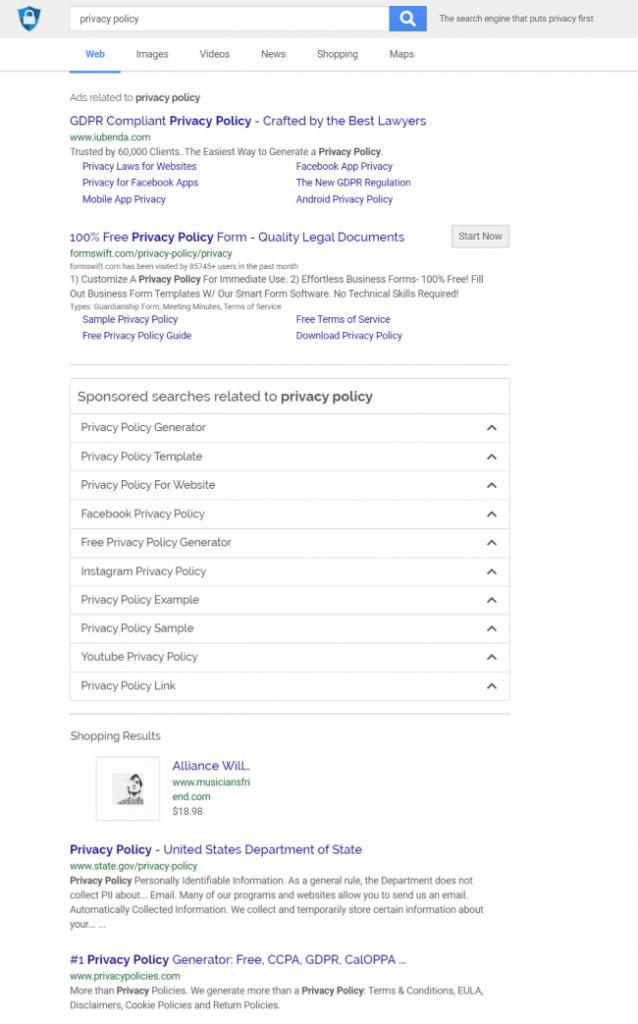Switch to the Images tab
Screen dimensions: 638x1024
pyautogui.click(x=152, y=54)
